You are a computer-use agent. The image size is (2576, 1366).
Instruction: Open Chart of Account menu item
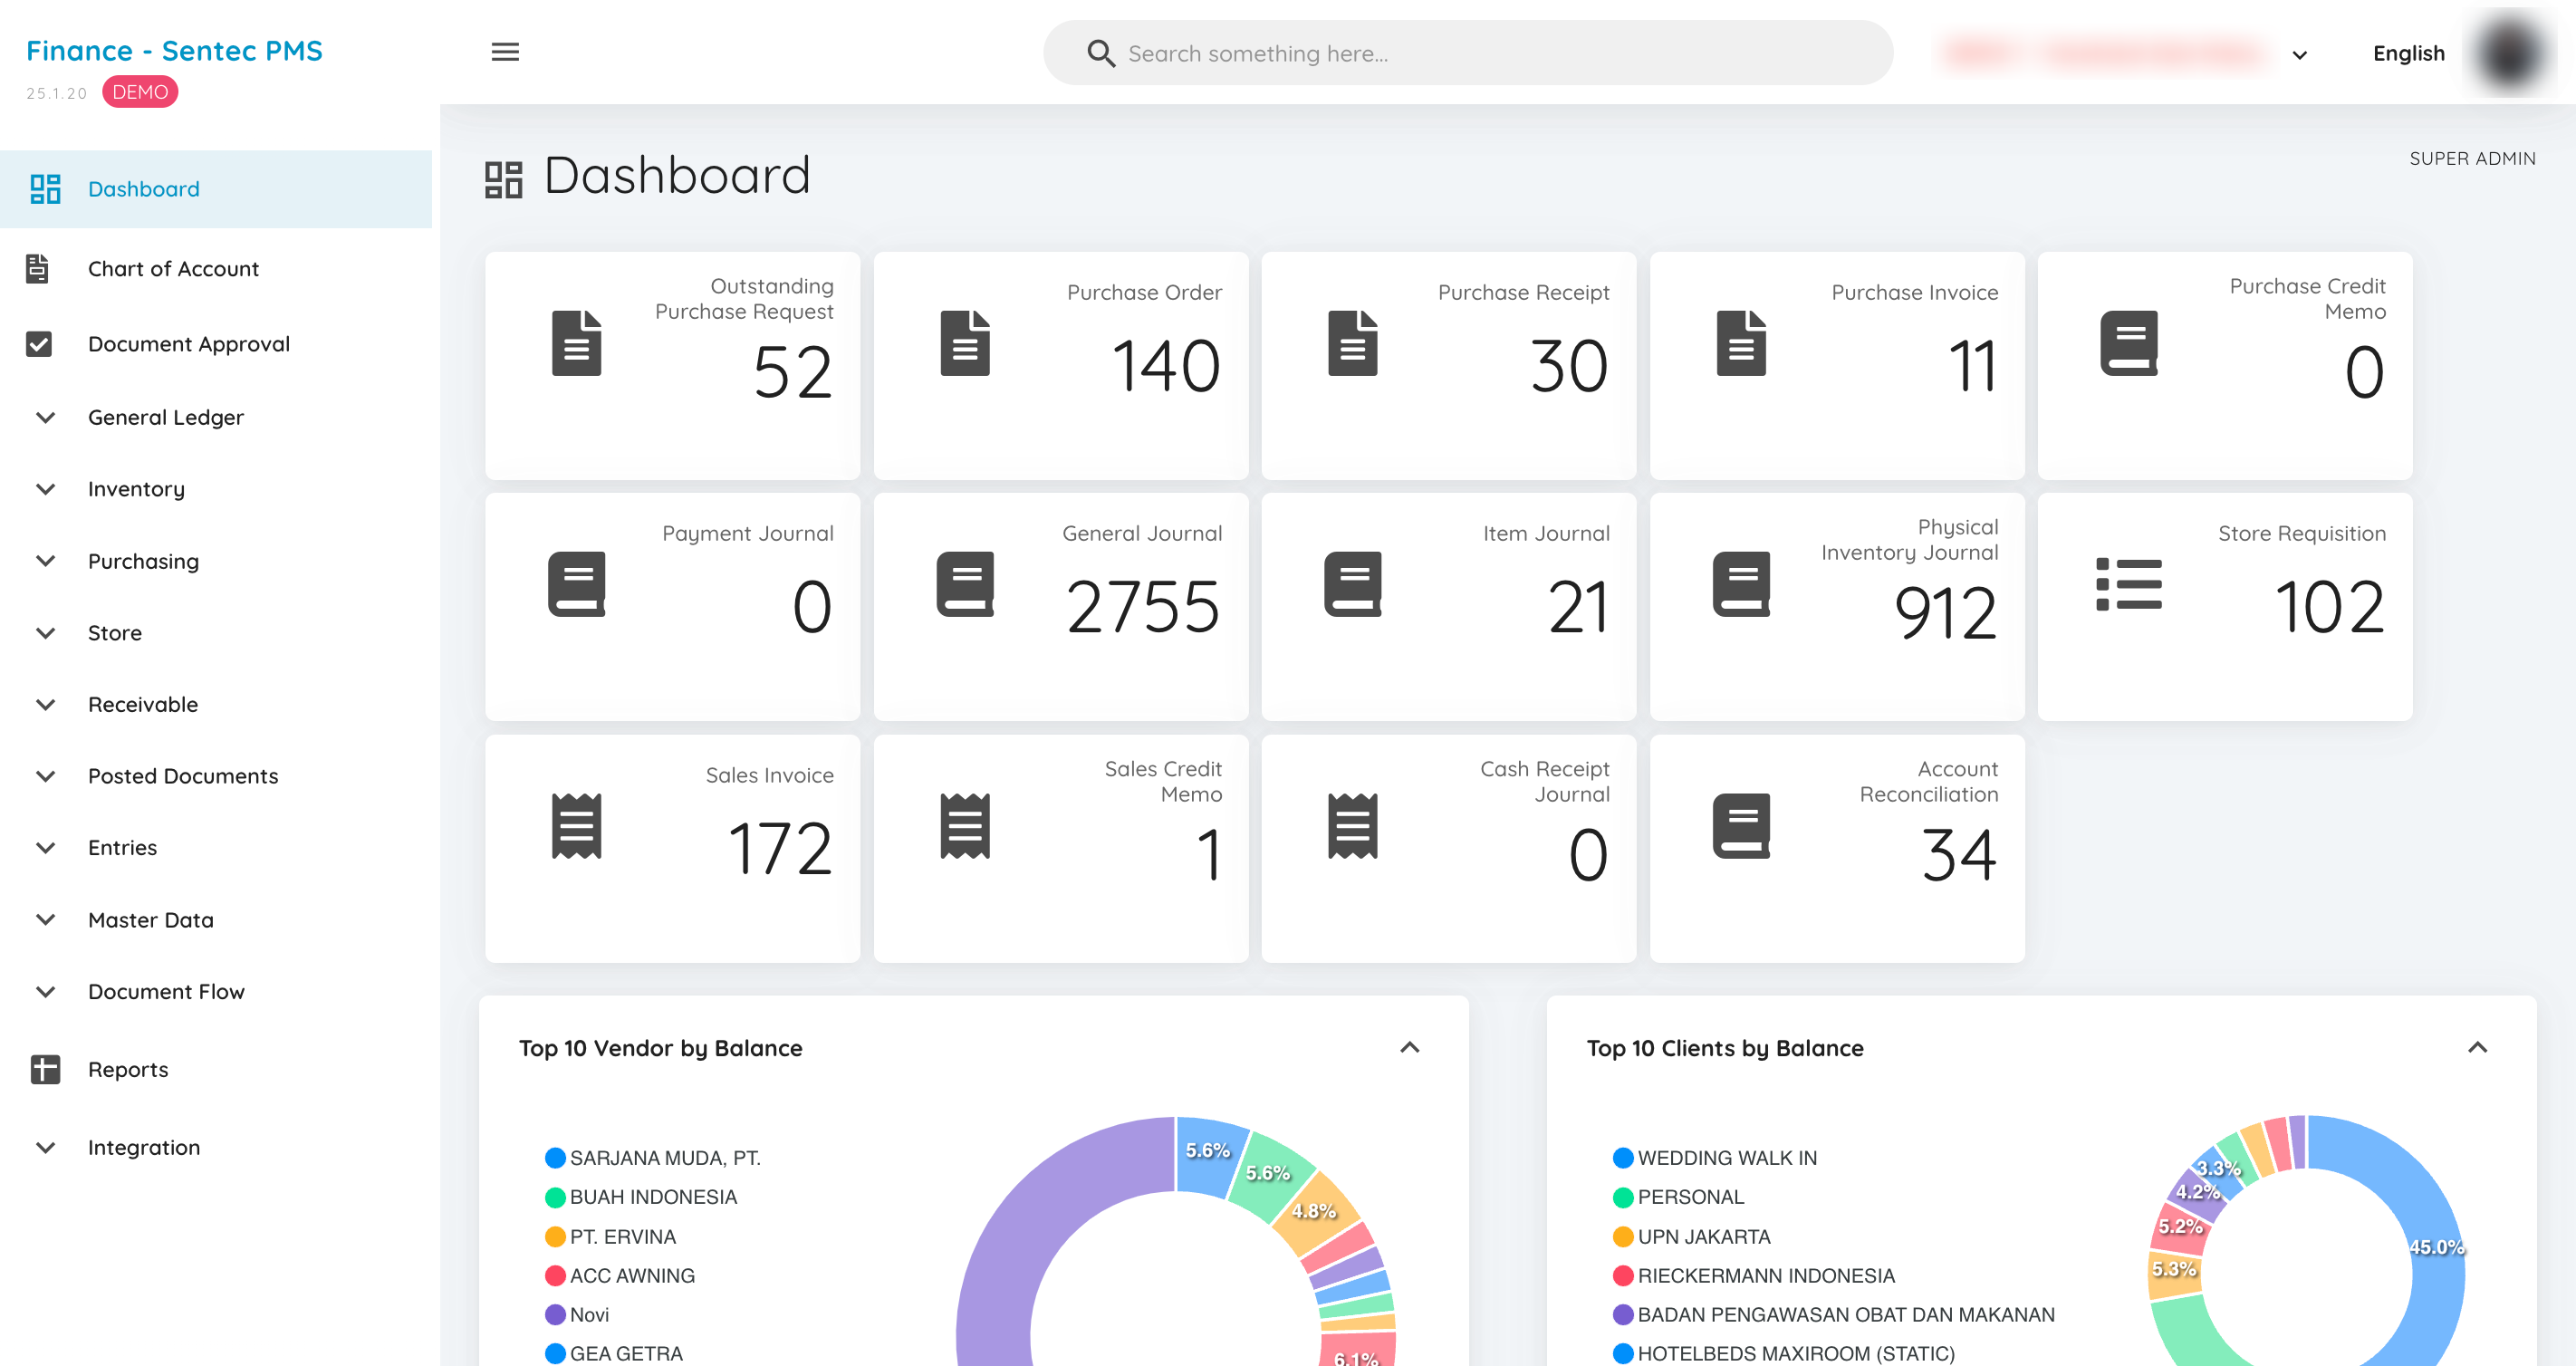(216, 268)
